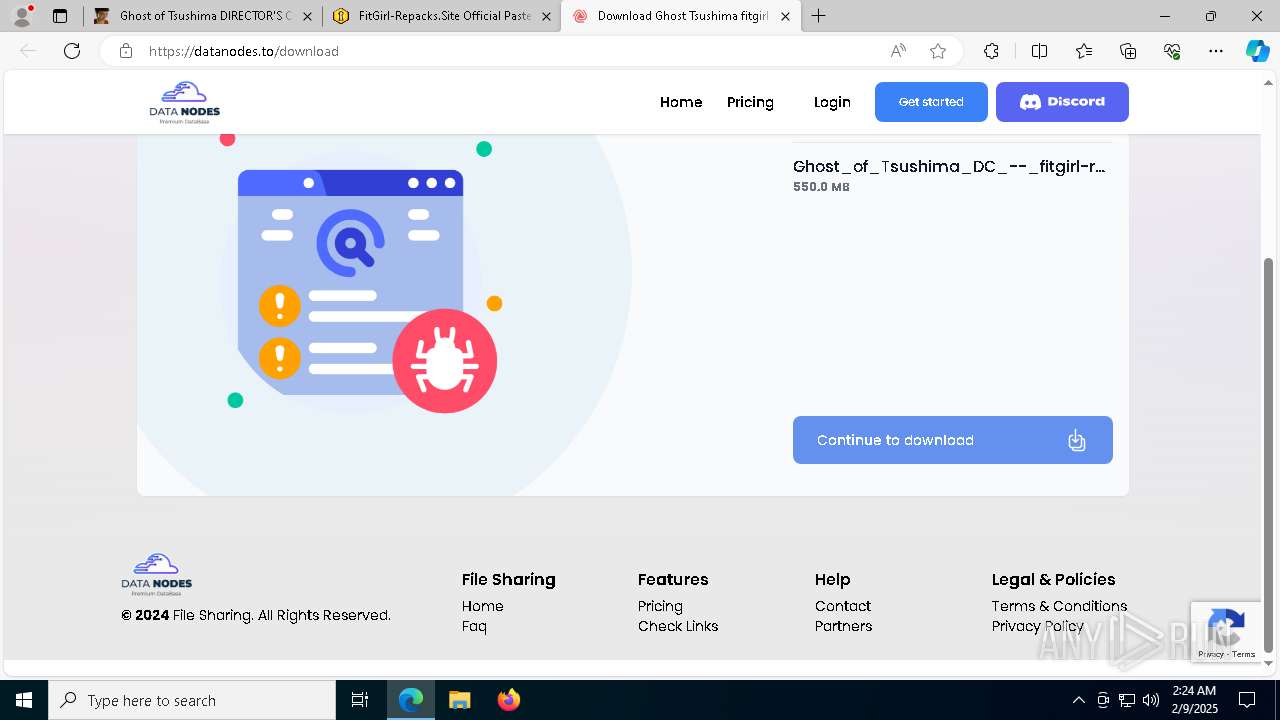The image size is (1280, 720).
Task: Click the Data Nodes header logo
Action: tap(185, 102)
